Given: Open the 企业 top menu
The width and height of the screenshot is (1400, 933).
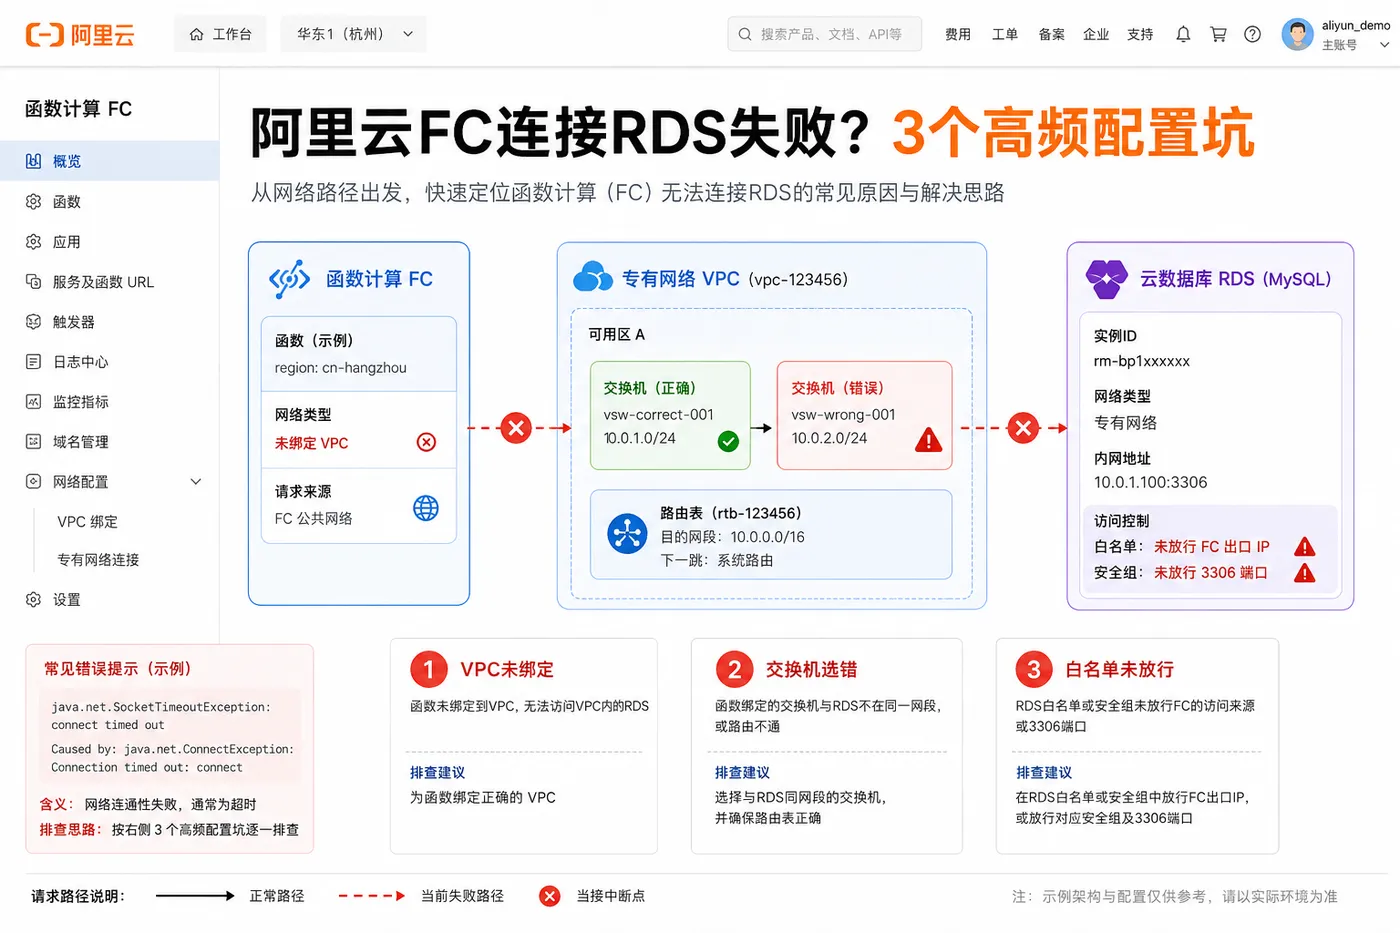Looking at the screenshot, I should tap(1096, 34).
